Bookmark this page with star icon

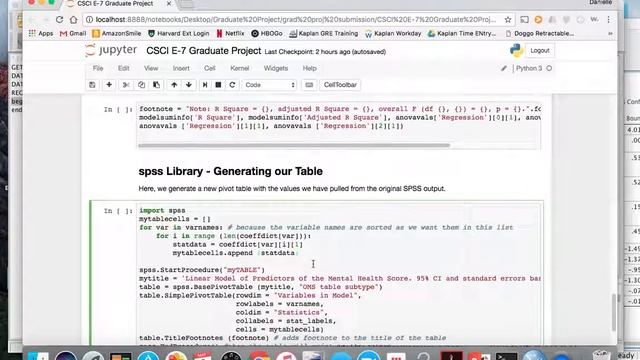[508, 20]
